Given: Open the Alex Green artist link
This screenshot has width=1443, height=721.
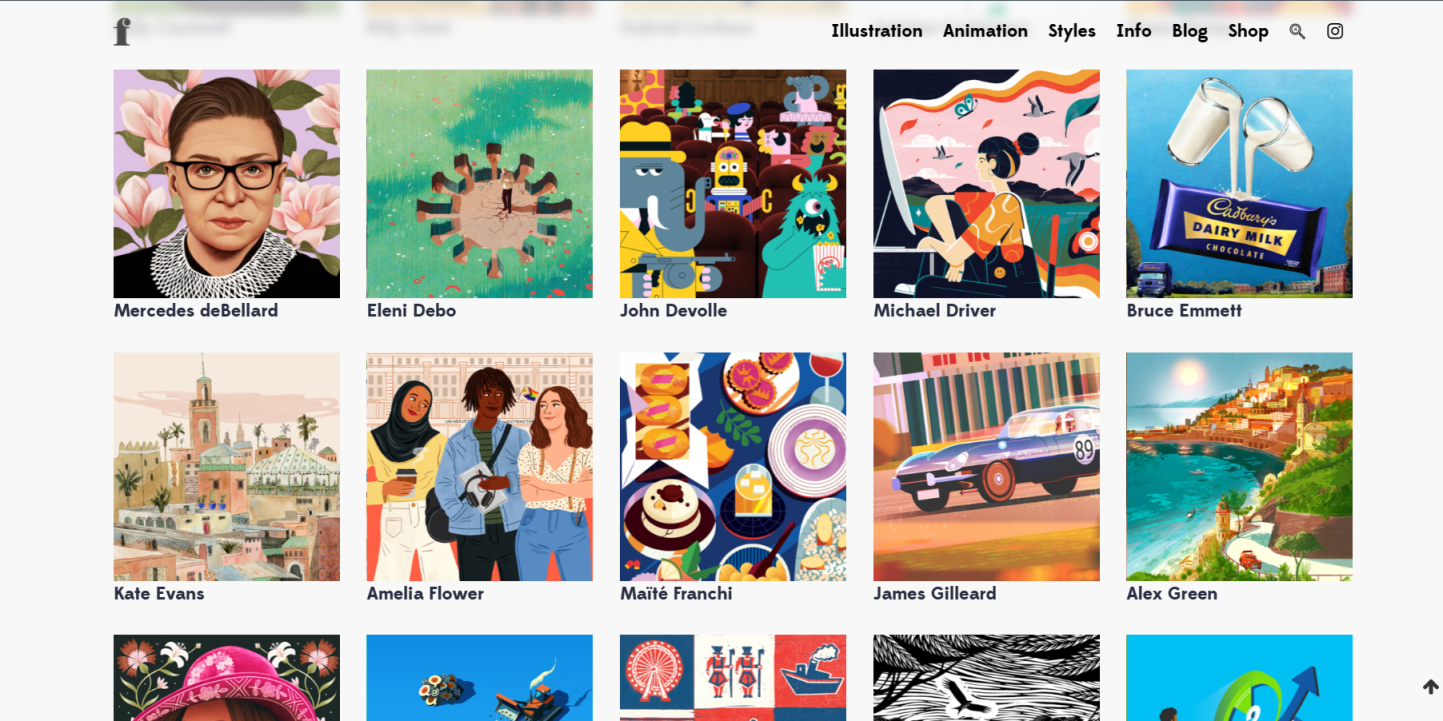Looking at the screenshot, I should (1172, 594).
